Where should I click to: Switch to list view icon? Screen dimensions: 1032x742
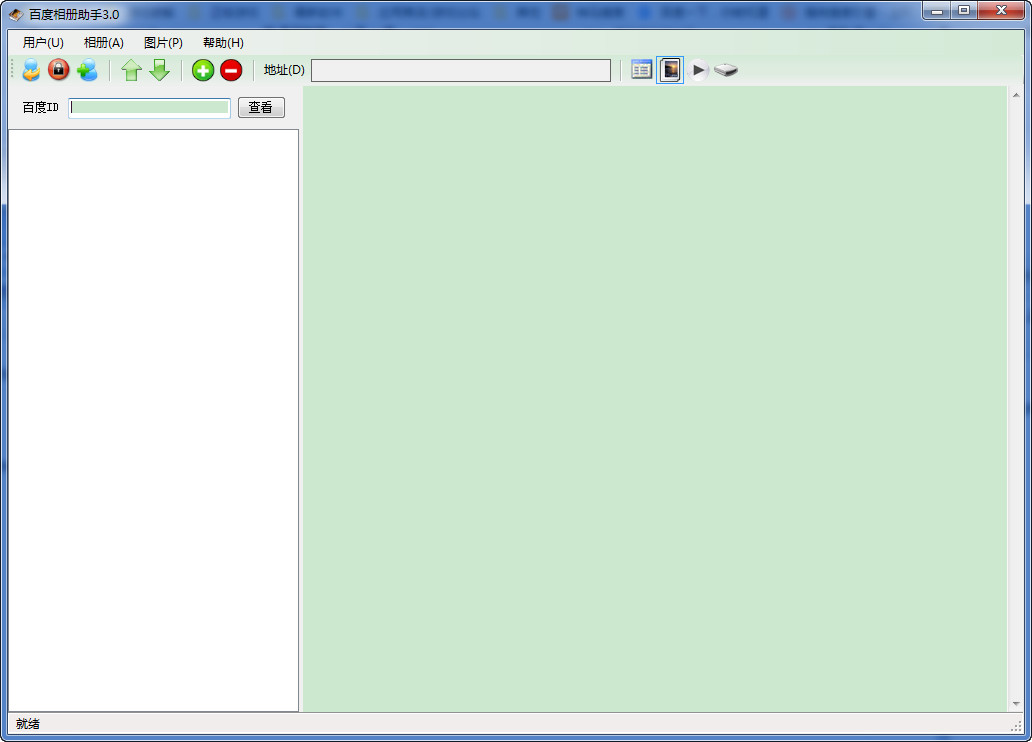click(x=642, y=70)
